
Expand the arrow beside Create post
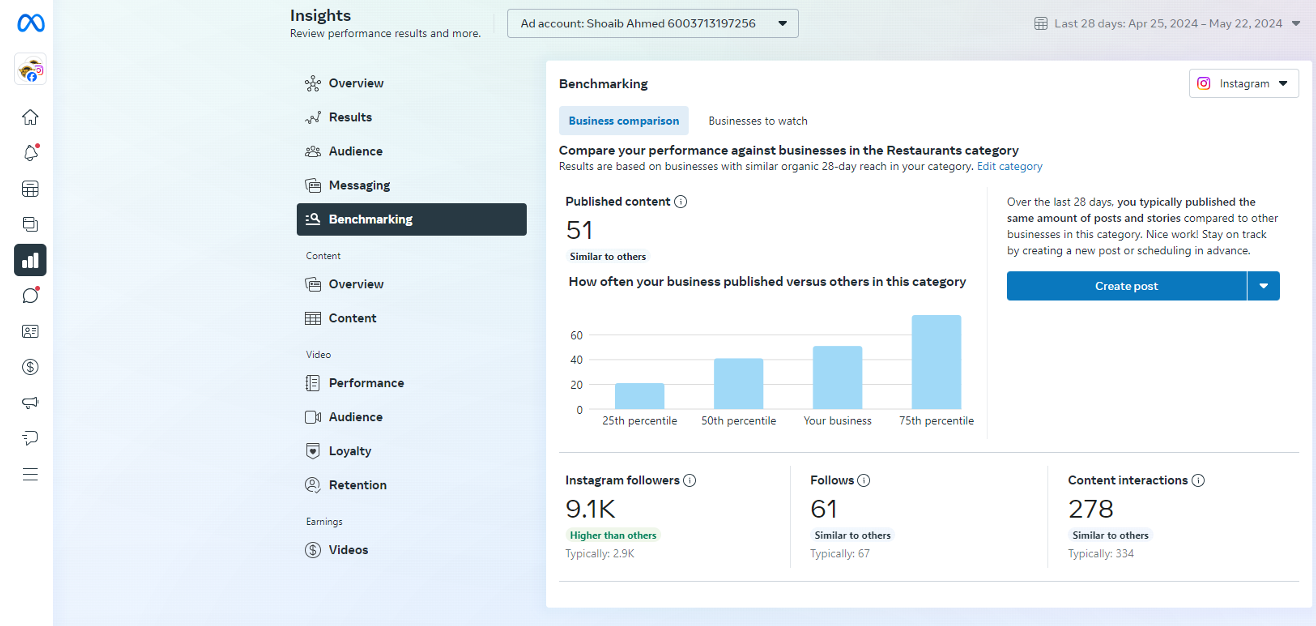[x=1263, y=286]
